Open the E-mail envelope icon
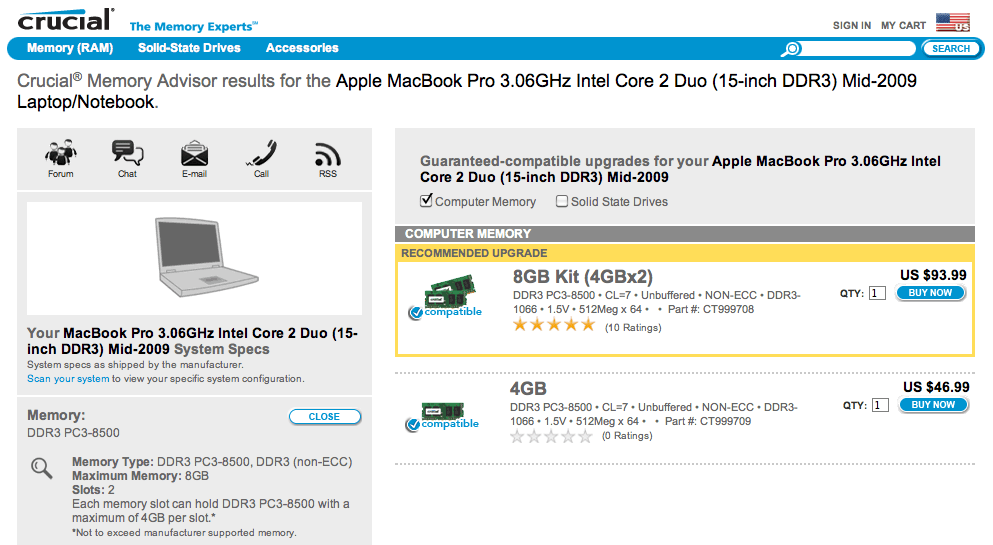993x545 pixels. click(x=194, y=154)
